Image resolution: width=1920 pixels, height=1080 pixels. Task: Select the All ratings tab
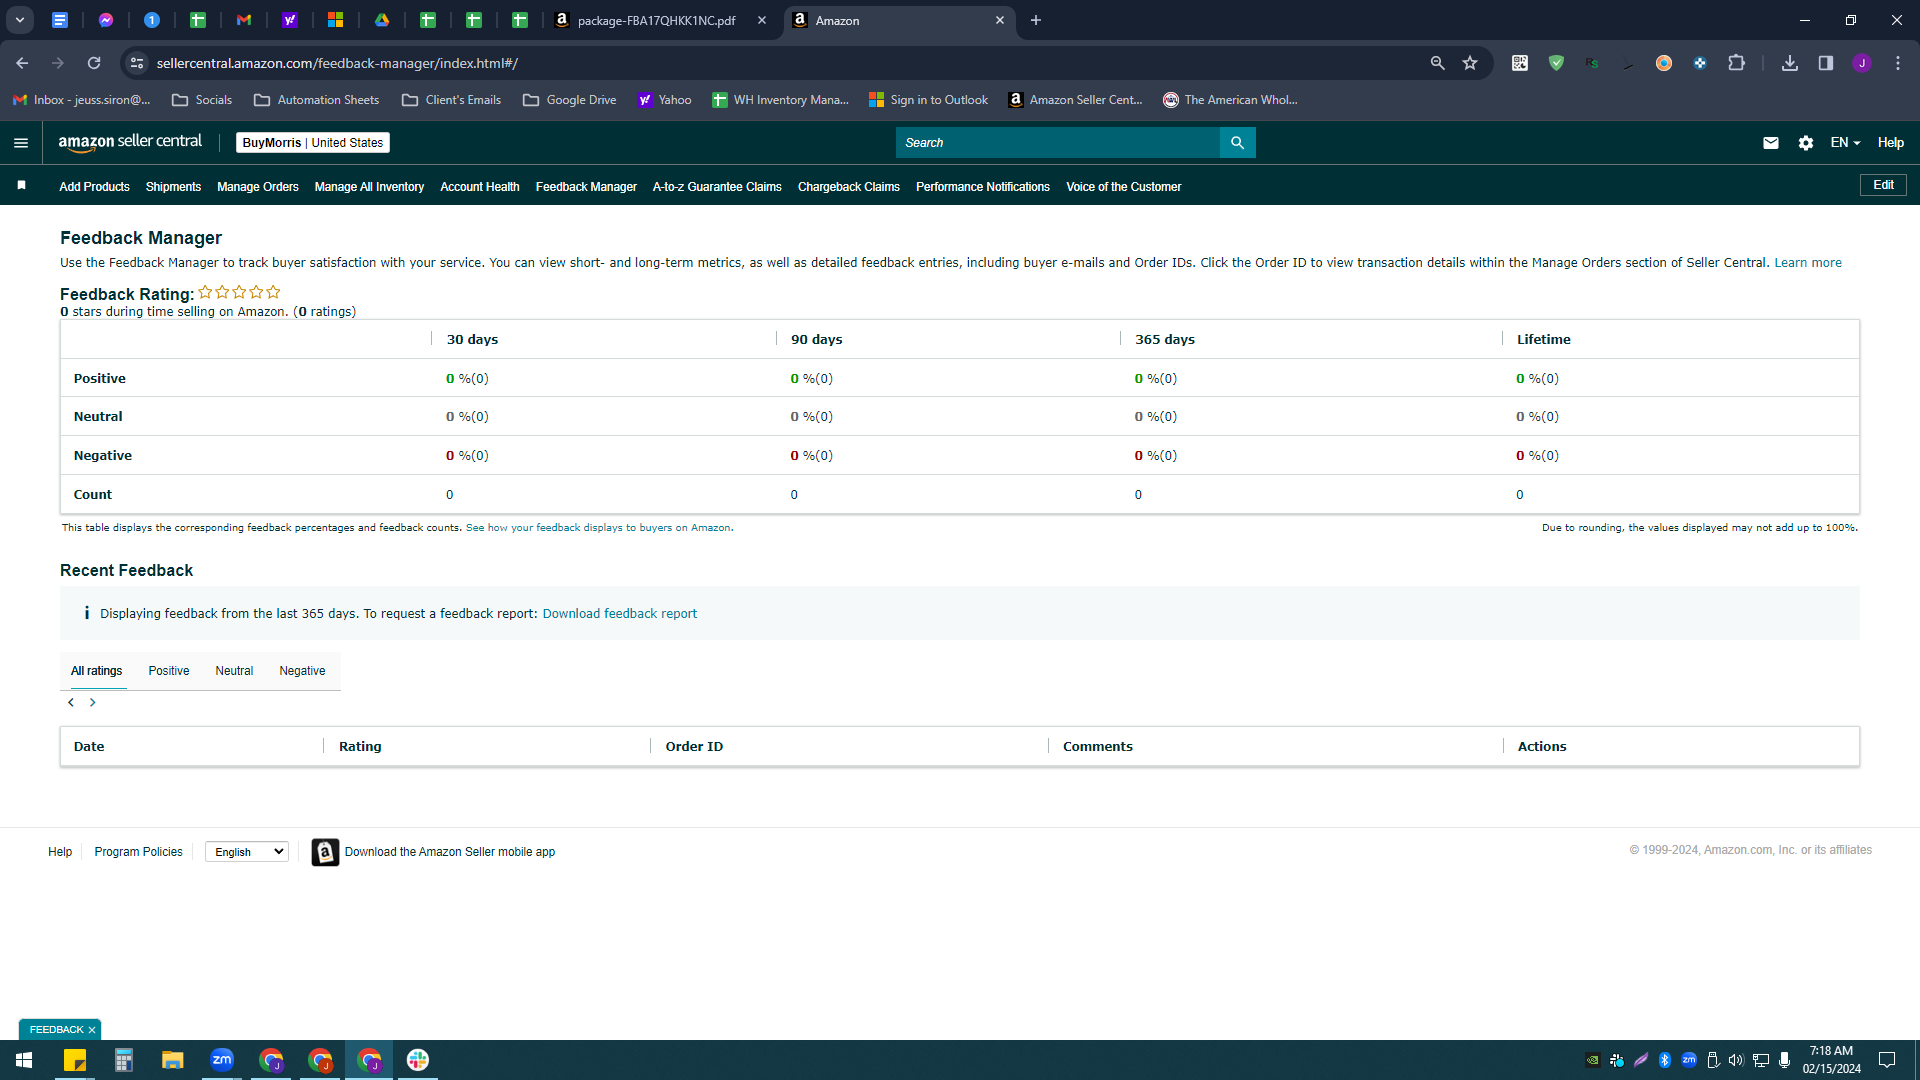point(97,671)
